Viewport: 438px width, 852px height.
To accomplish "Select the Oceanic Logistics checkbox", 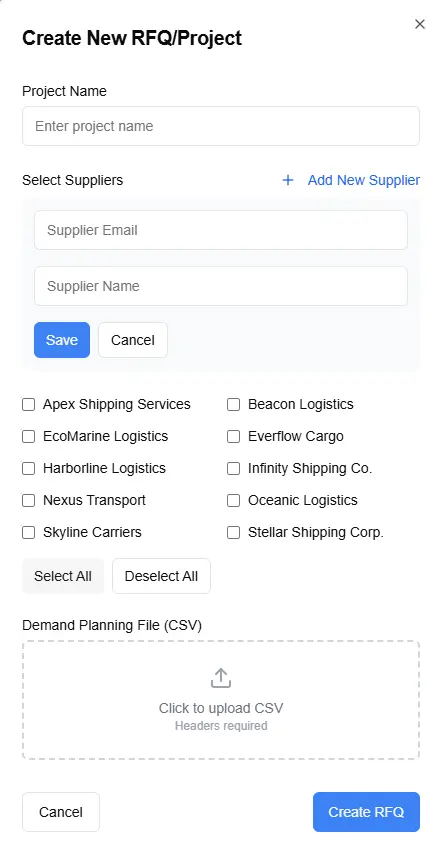I will (x=233, y=500).
